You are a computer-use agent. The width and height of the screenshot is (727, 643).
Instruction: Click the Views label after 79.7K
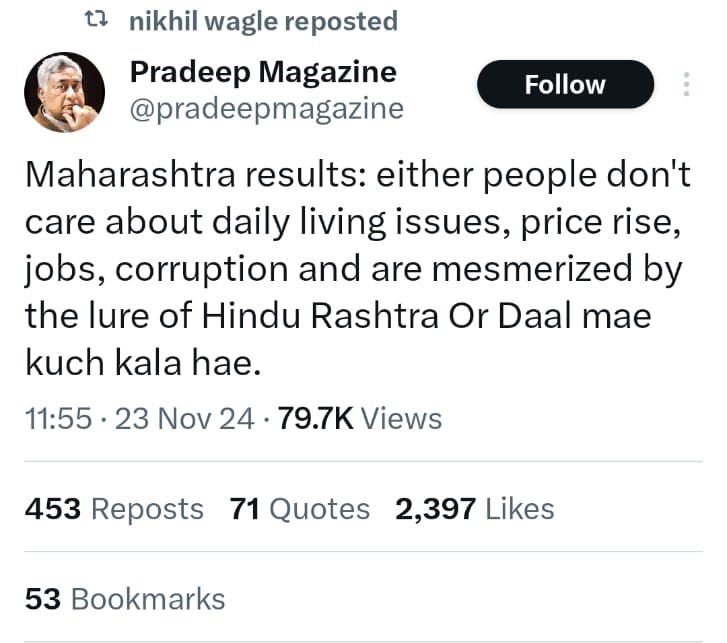click(x=401, y=419)
